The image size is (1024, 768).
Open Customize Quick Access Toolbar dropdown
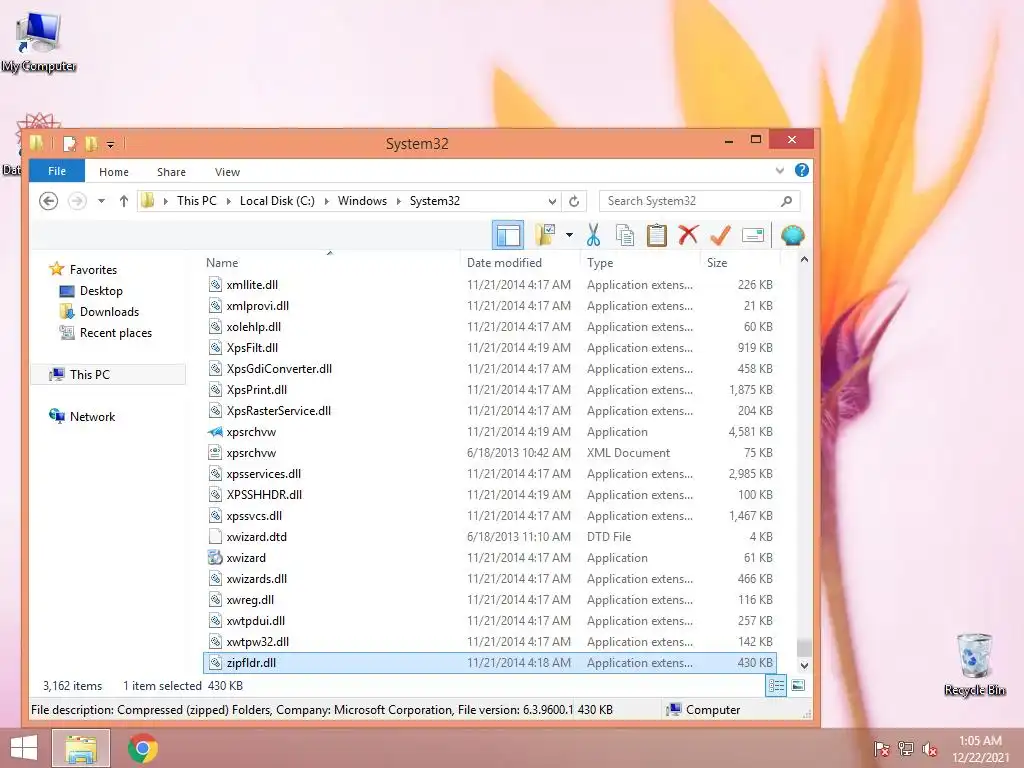pyautogui.click(x=110, y=144)
